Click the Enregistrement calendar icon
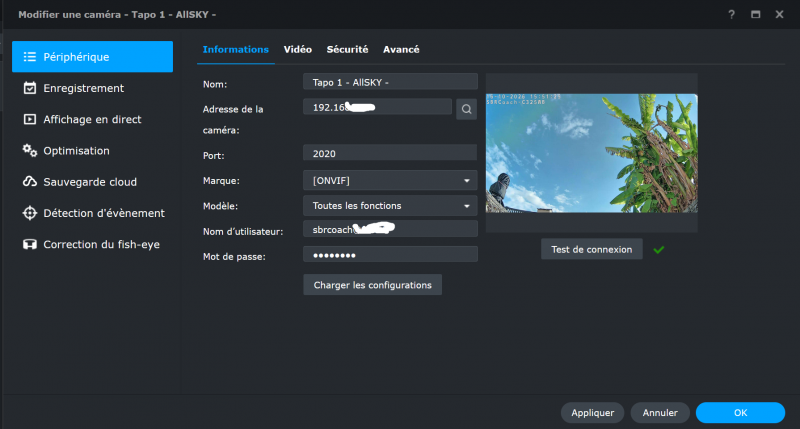The height and width of the screenshot is (429, 800). click(x=30, y=88)
